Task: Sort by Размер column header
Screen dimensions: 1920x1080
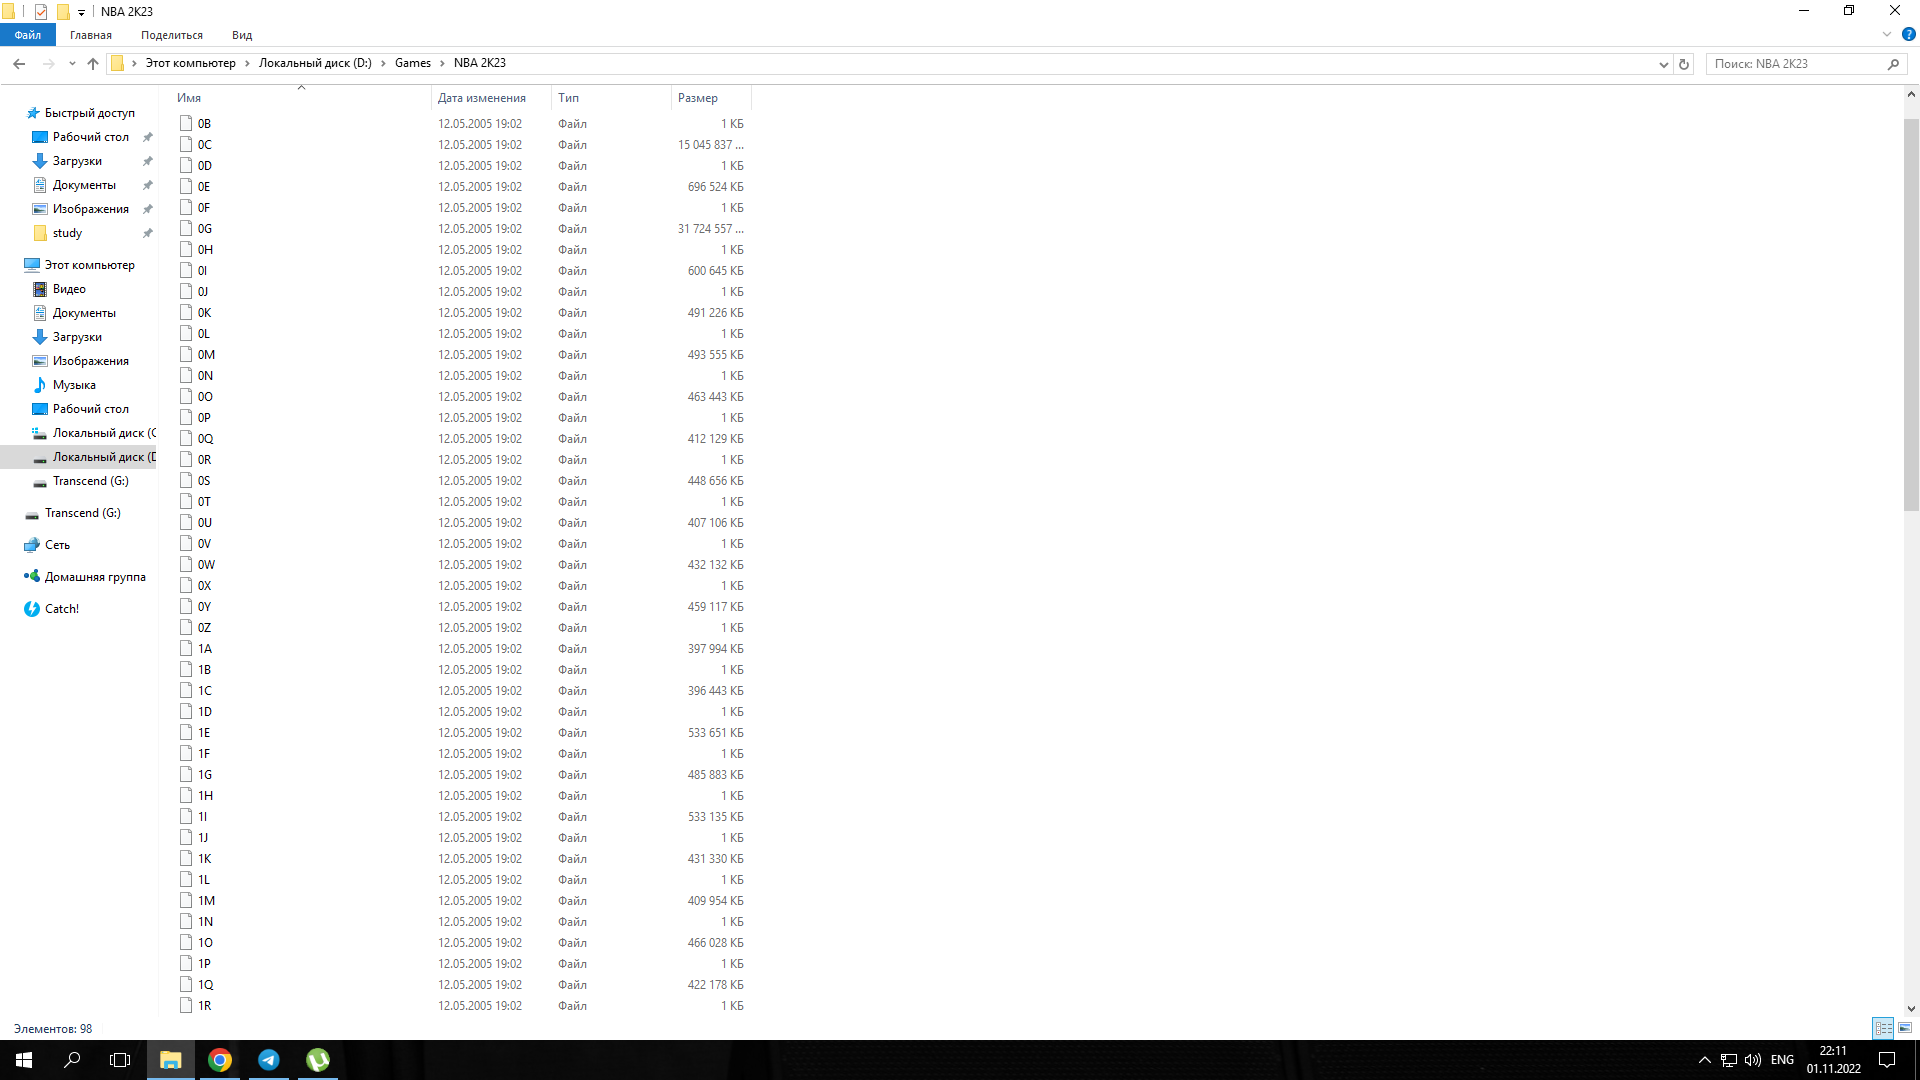Action: pyautogui.click(x=711, y=98)
